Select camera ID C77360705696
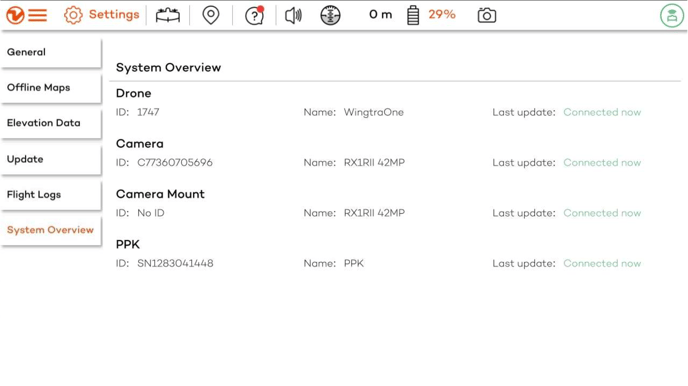This screenshot has width=688, height=386. coord(175,163)
